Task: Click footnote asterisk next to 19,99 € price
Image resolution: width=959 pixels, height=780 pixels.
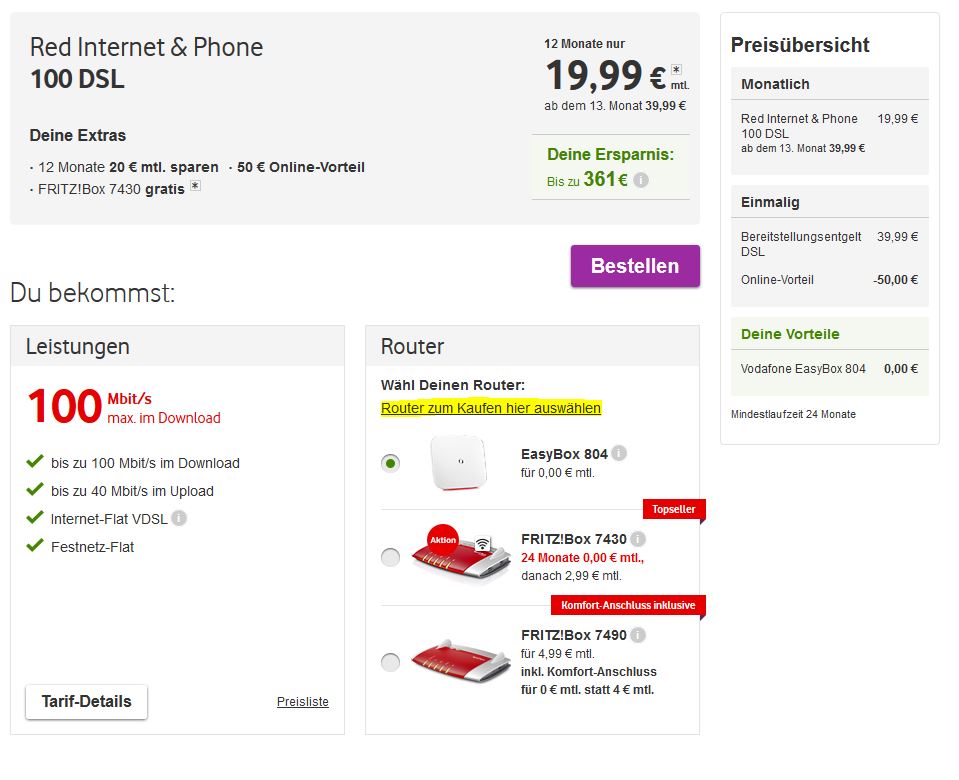Action: (x=677, y=70)
